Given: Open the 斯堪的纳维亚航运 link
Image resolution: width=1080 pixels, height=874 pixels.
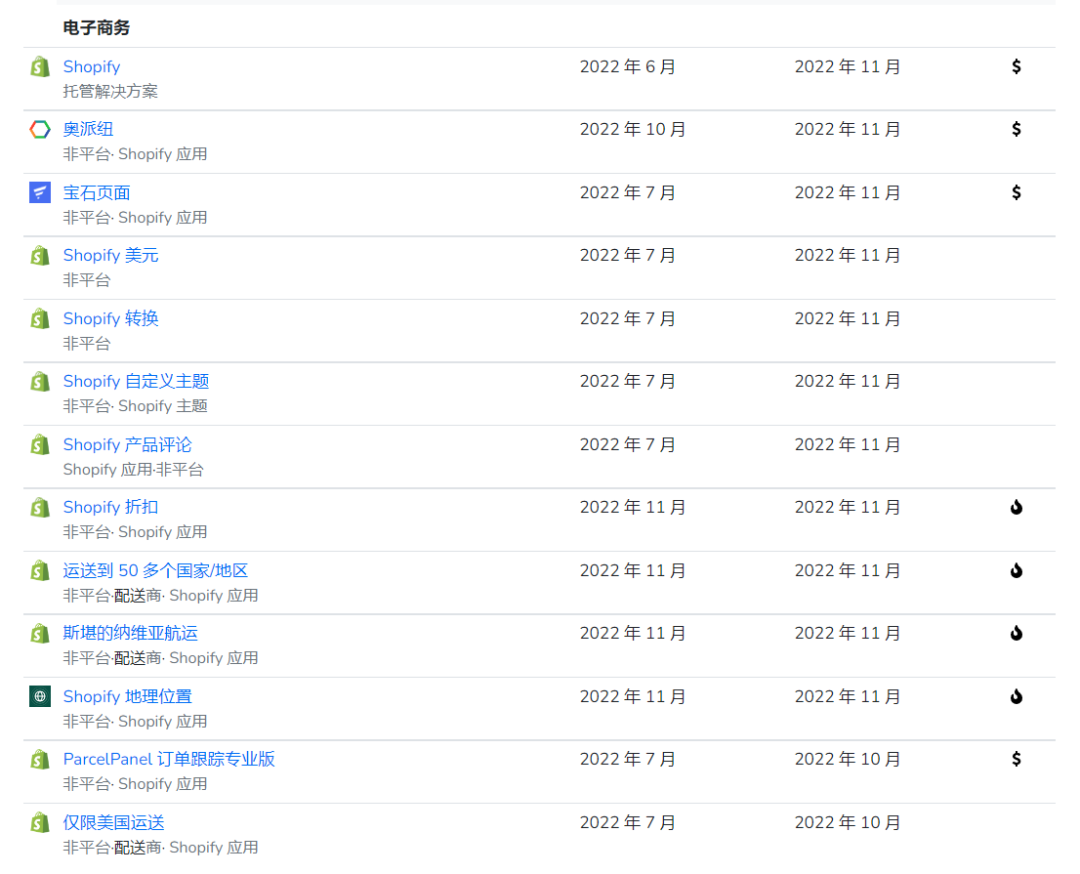Looking at the screenshot, I should (130, 634).
